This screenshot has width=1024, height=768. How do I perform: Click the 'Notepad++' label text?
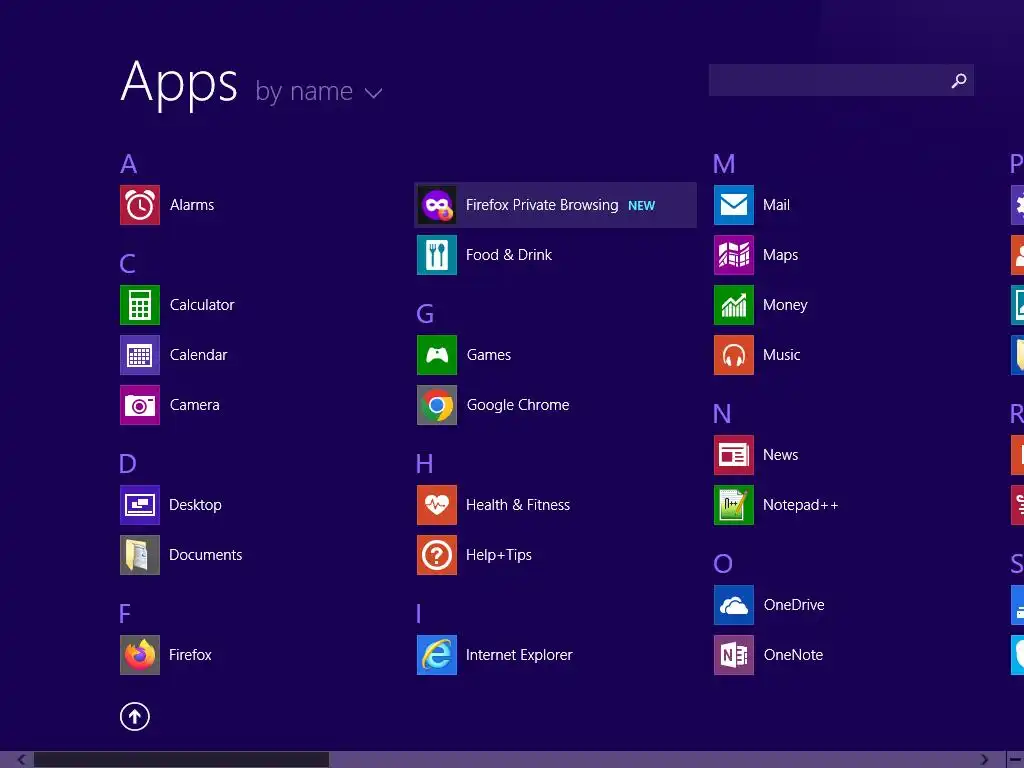pos(801,505)
